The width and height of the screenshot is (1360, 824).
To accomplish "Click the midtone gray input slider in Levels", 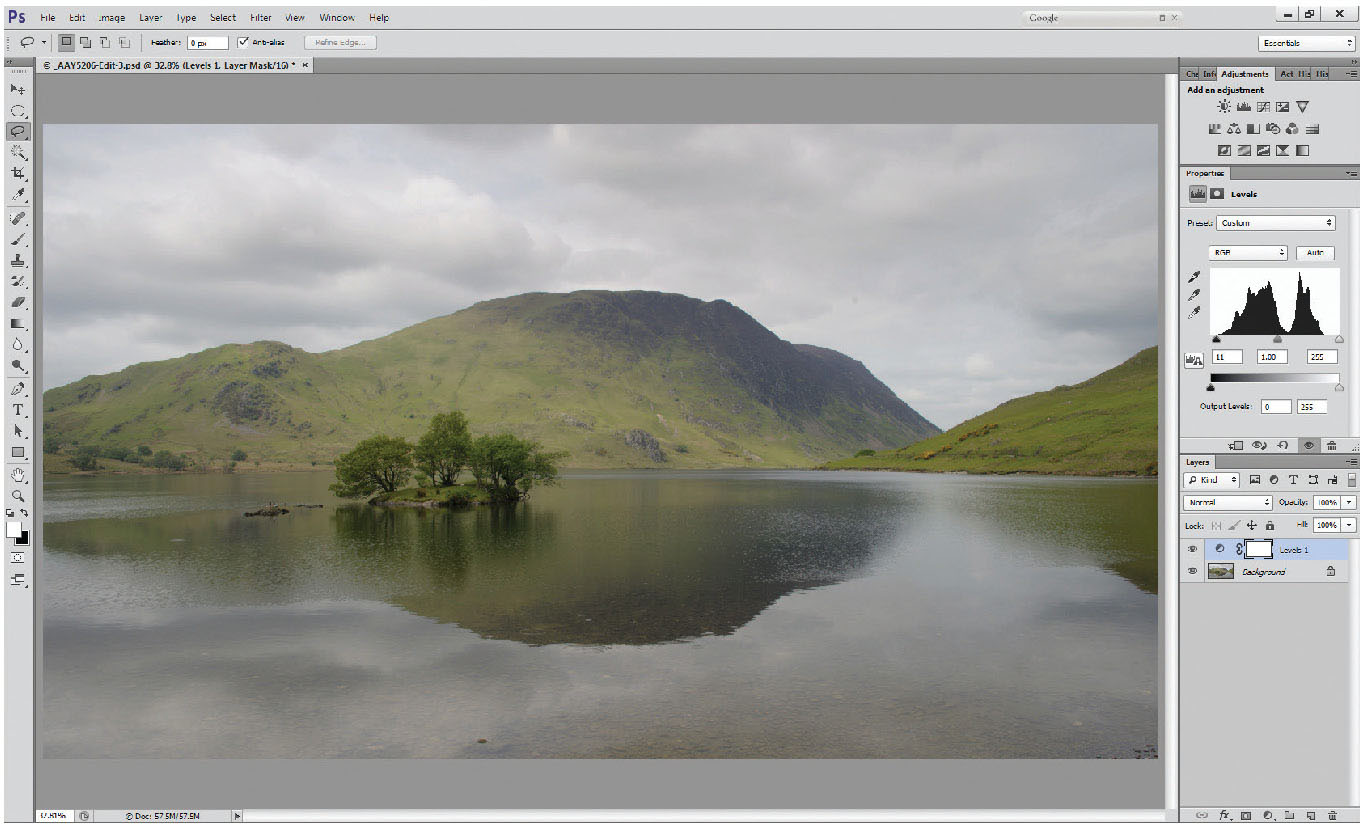I will pyautogui.click(x=1277, y=340).
